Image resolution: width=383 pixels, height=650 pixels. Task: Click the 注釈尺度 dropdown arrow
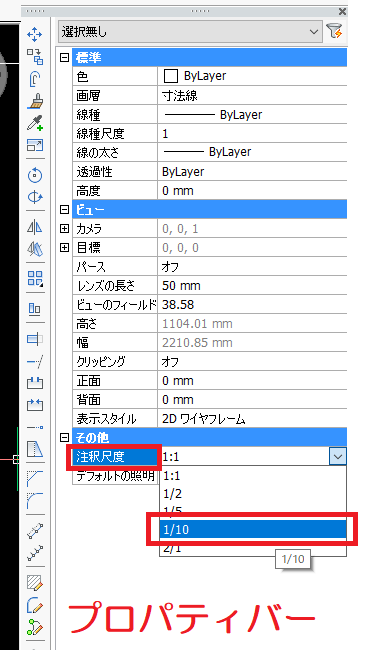pyautogui.click(x=338, y=457)
